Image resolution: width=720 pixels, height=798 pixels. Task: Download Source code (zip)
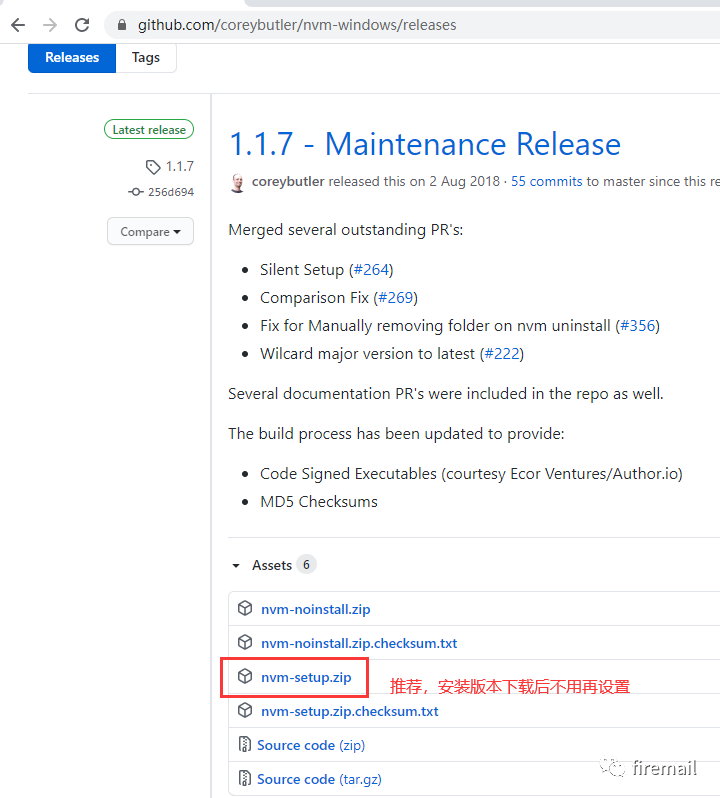pyautogui.click(x=311, y=746)
